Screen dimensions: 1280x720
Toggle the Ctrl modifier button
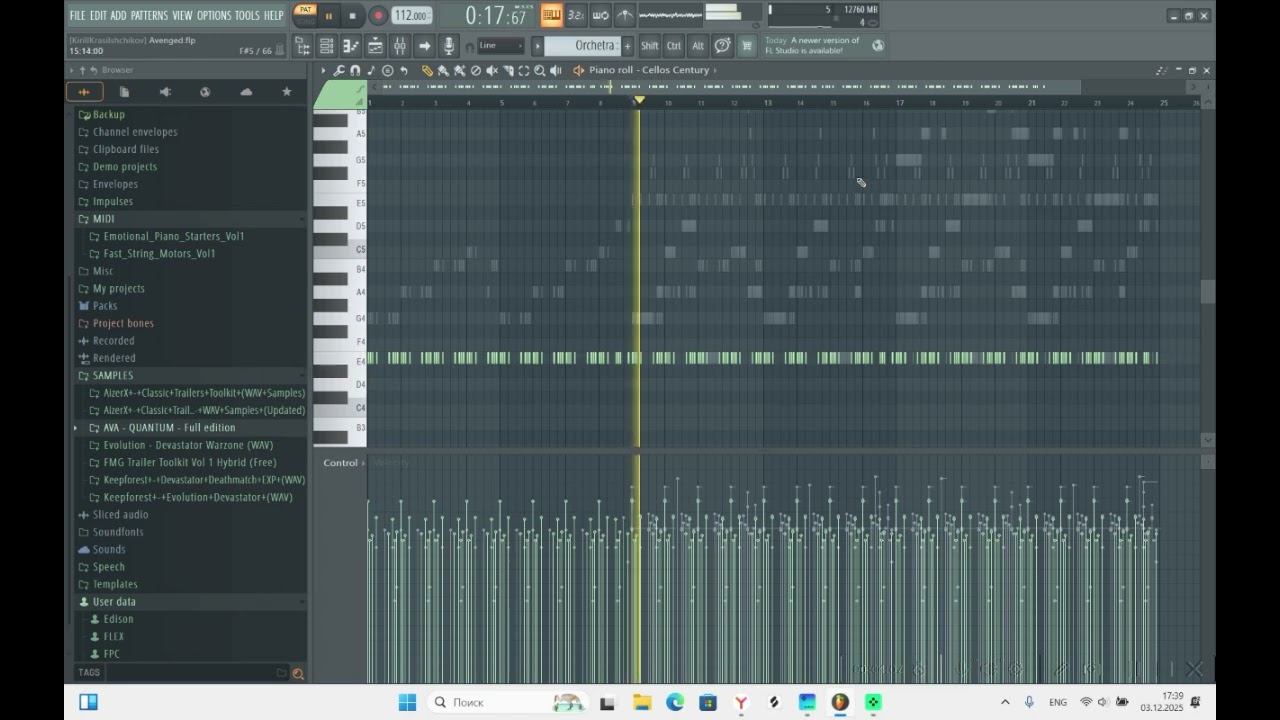674,46
